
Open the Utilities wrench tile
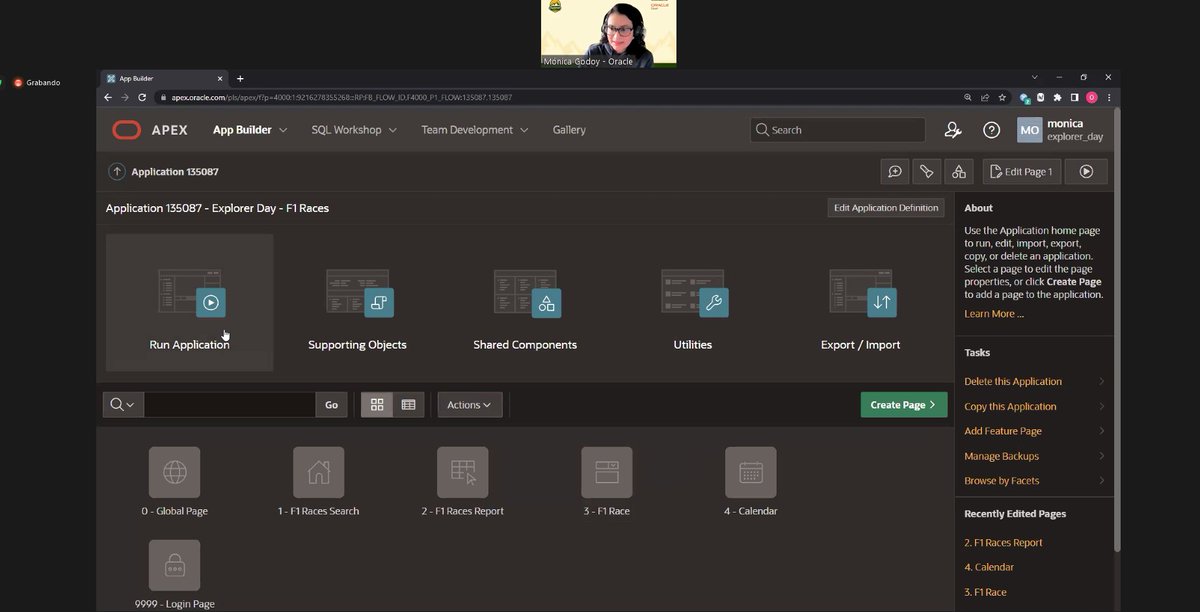pos(693,303)
